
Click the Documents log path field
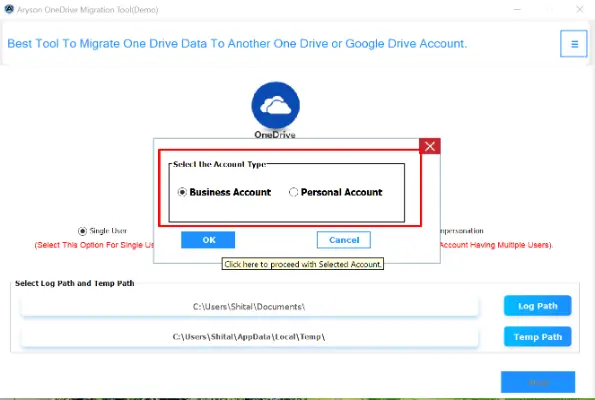pos(249,306)
